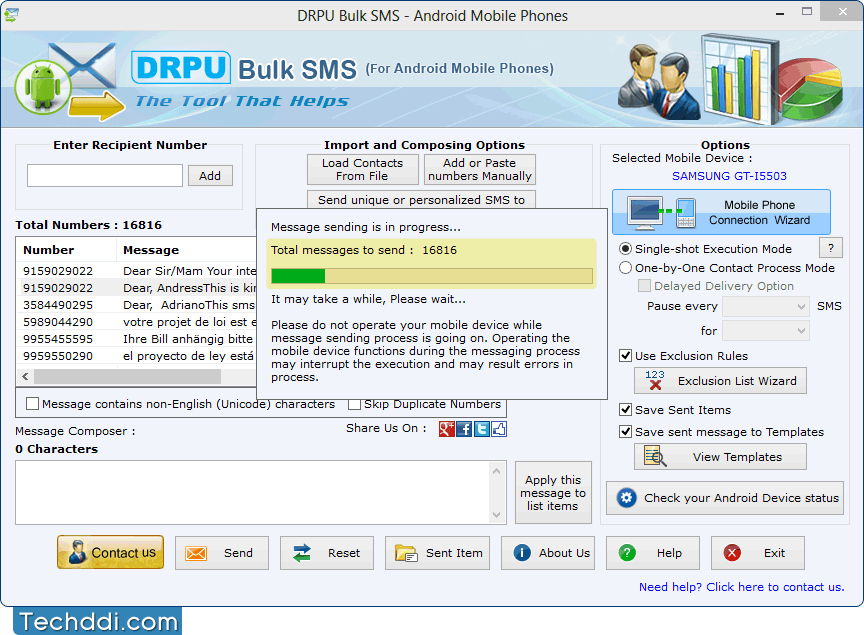
Task: Toggle Delayed Delivery Option checkbox
Action: pyautogui.click(x=644, y=286)
